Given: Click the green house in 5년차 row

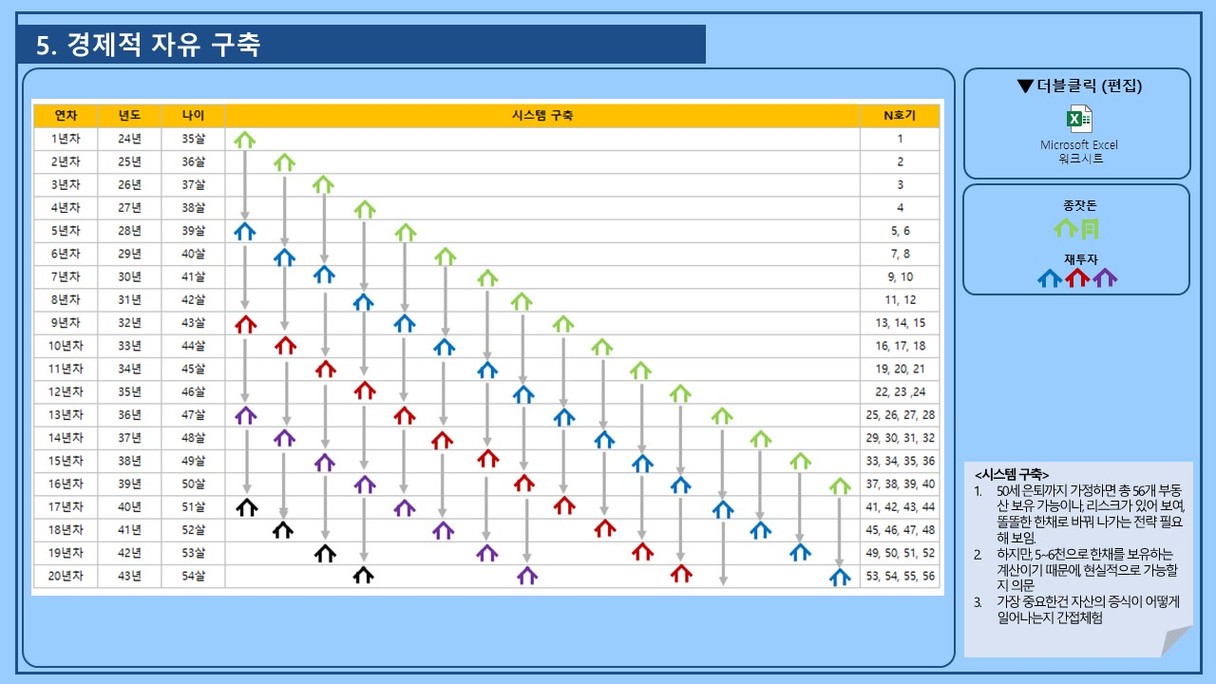Looking at the screenshot, I should click(405, 232).
